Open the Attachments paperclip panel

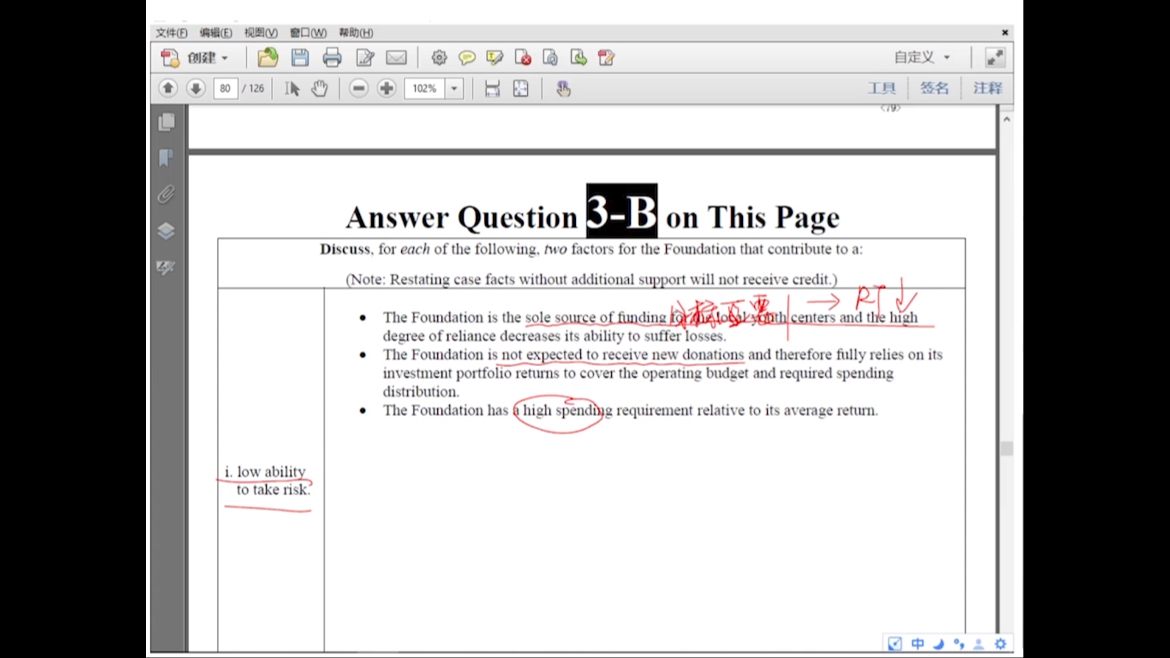(166, 194)
